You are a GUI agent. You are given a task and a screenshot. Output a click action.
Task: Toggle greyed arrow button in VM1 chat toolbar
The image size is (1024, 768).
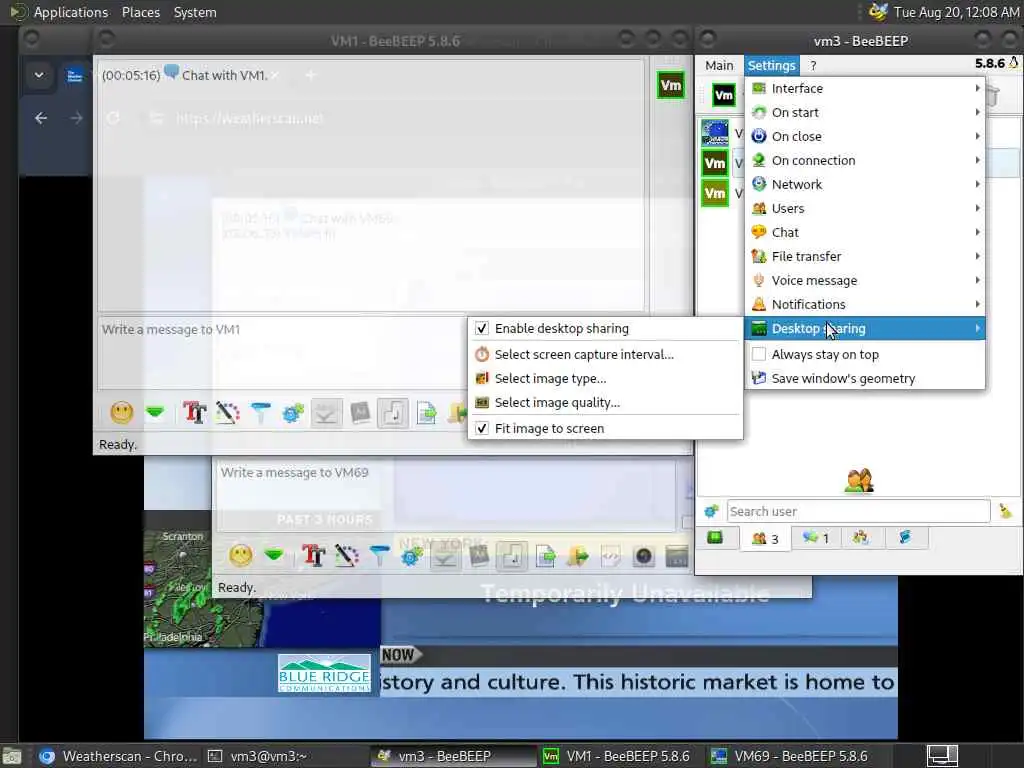(x=326, y=413)
